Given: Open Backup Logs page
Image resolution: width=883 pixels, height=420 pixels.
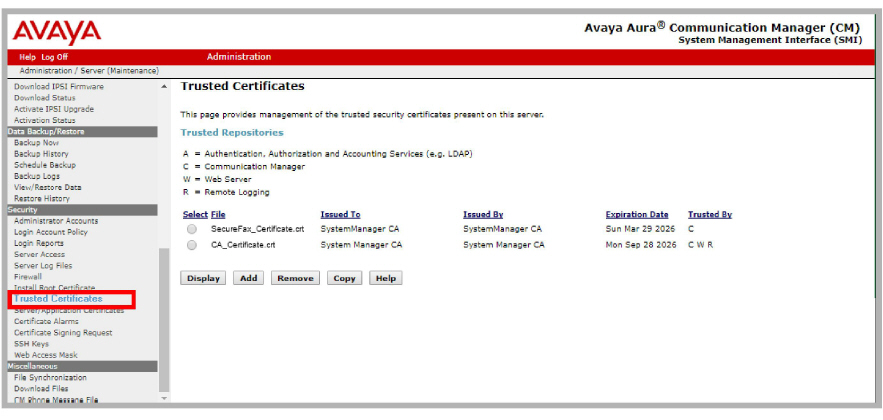Looking at the screenshot, I should point(37,176).
